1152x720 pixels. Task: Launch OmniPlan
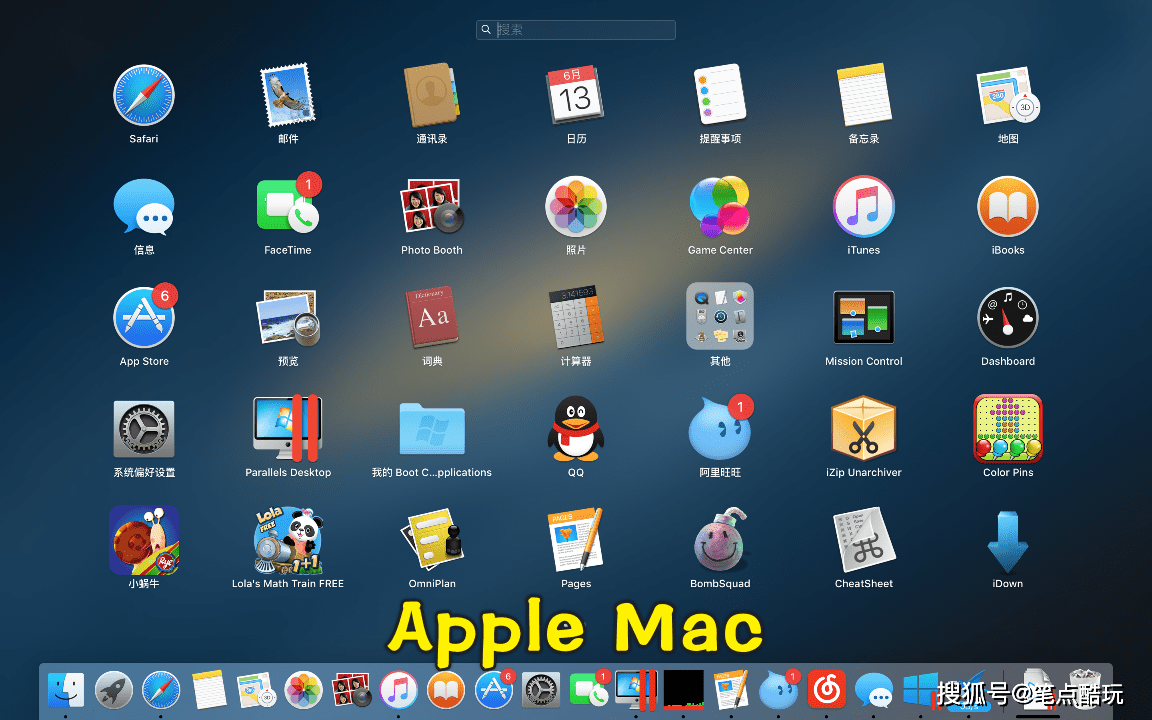click(x=432, y=539)
